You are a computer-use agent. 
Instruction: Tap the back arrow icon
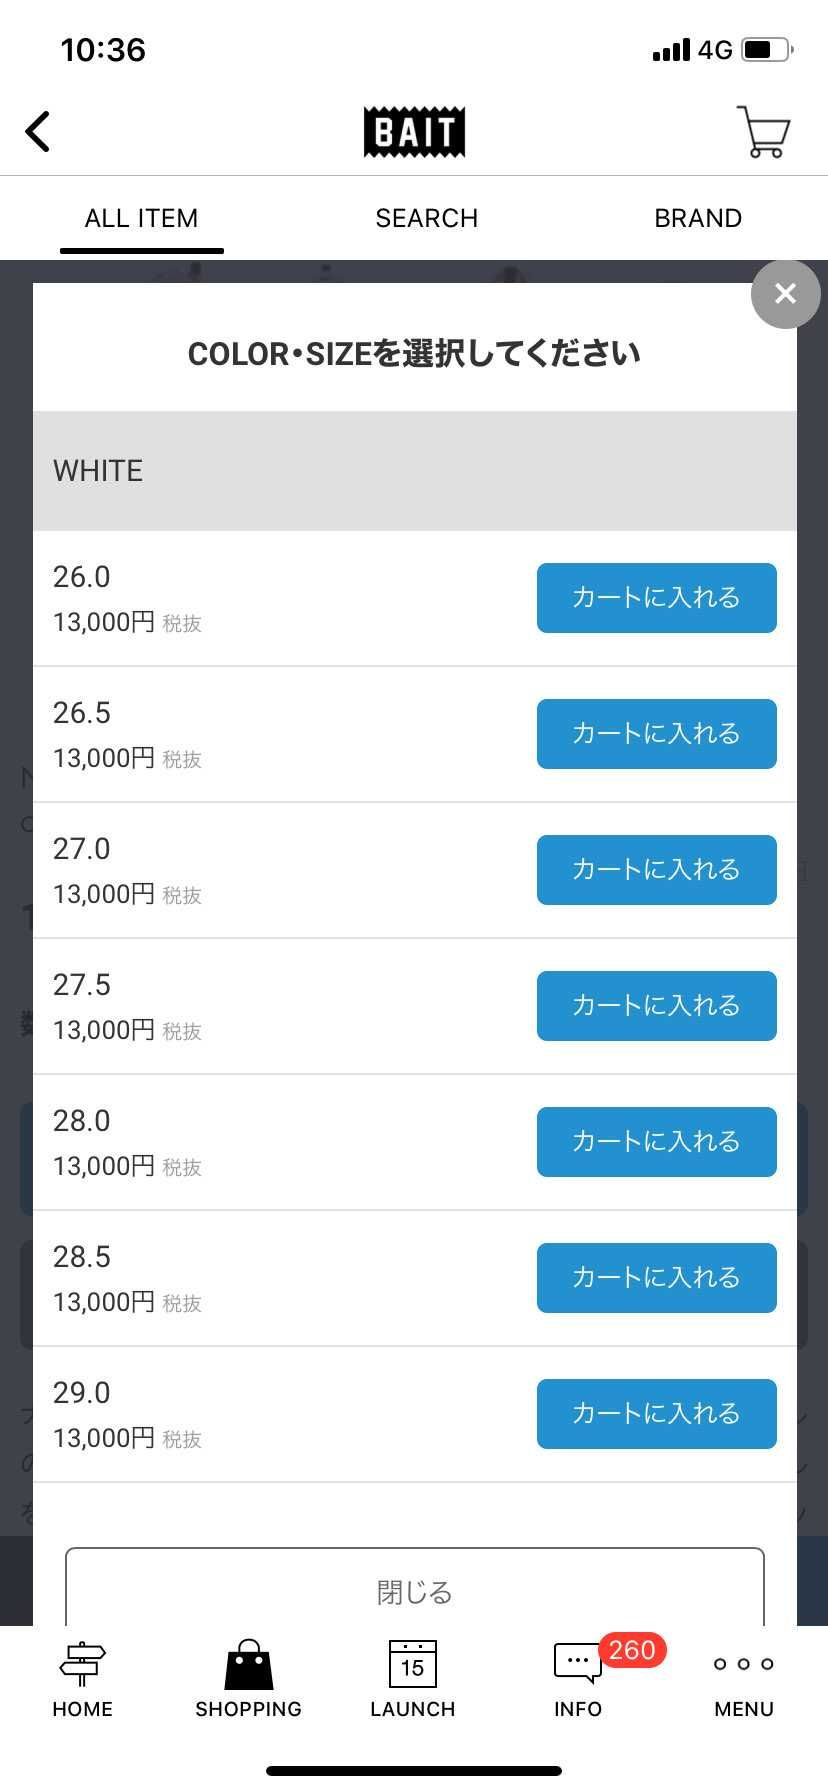[x=38, y=131]
